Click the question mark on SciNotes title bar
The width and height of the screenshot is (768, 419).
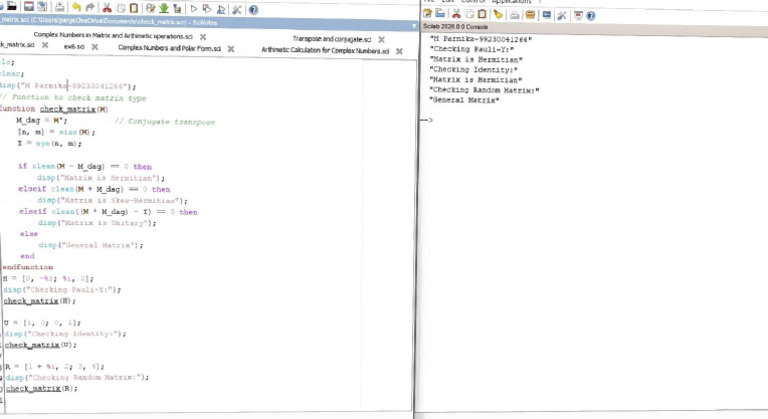pos(413,25)
